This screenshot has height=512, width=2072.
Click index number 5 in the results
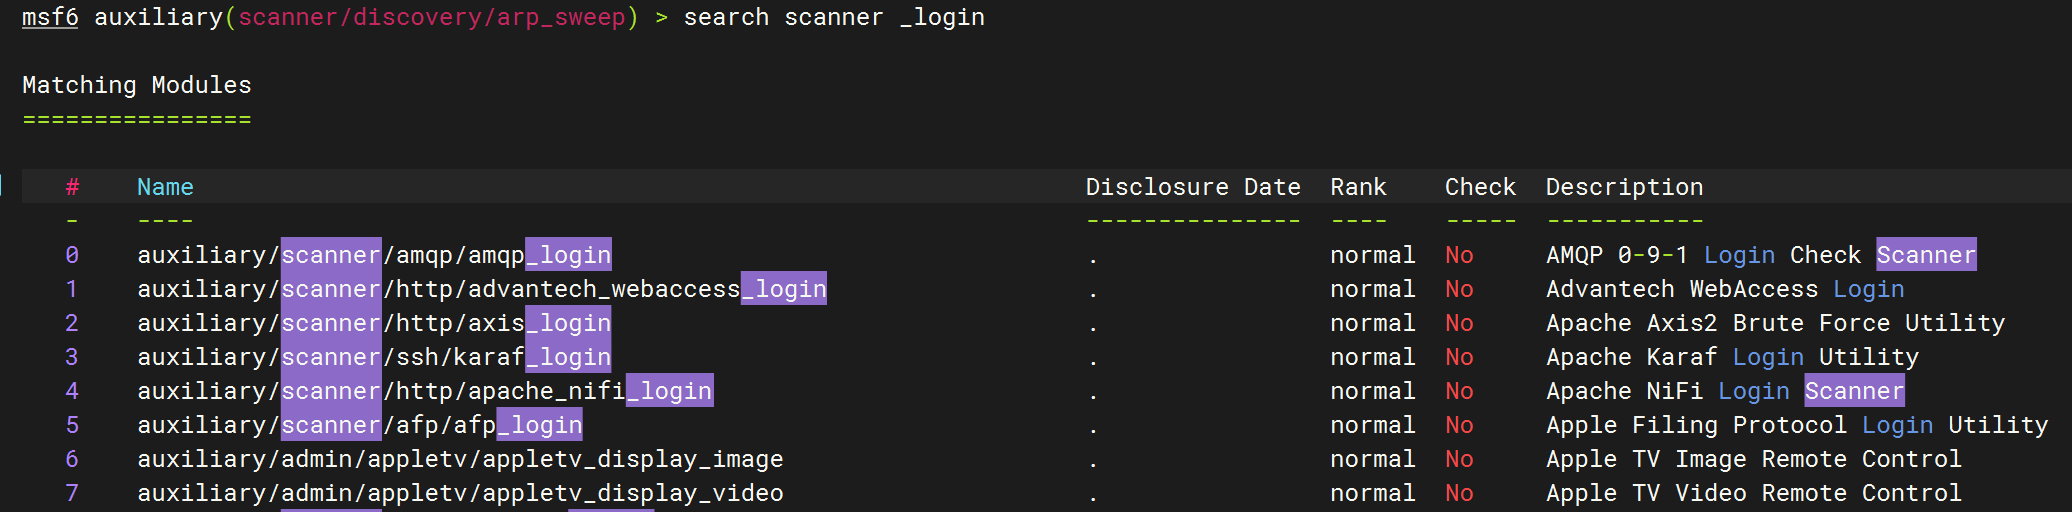tap(72, 425)
